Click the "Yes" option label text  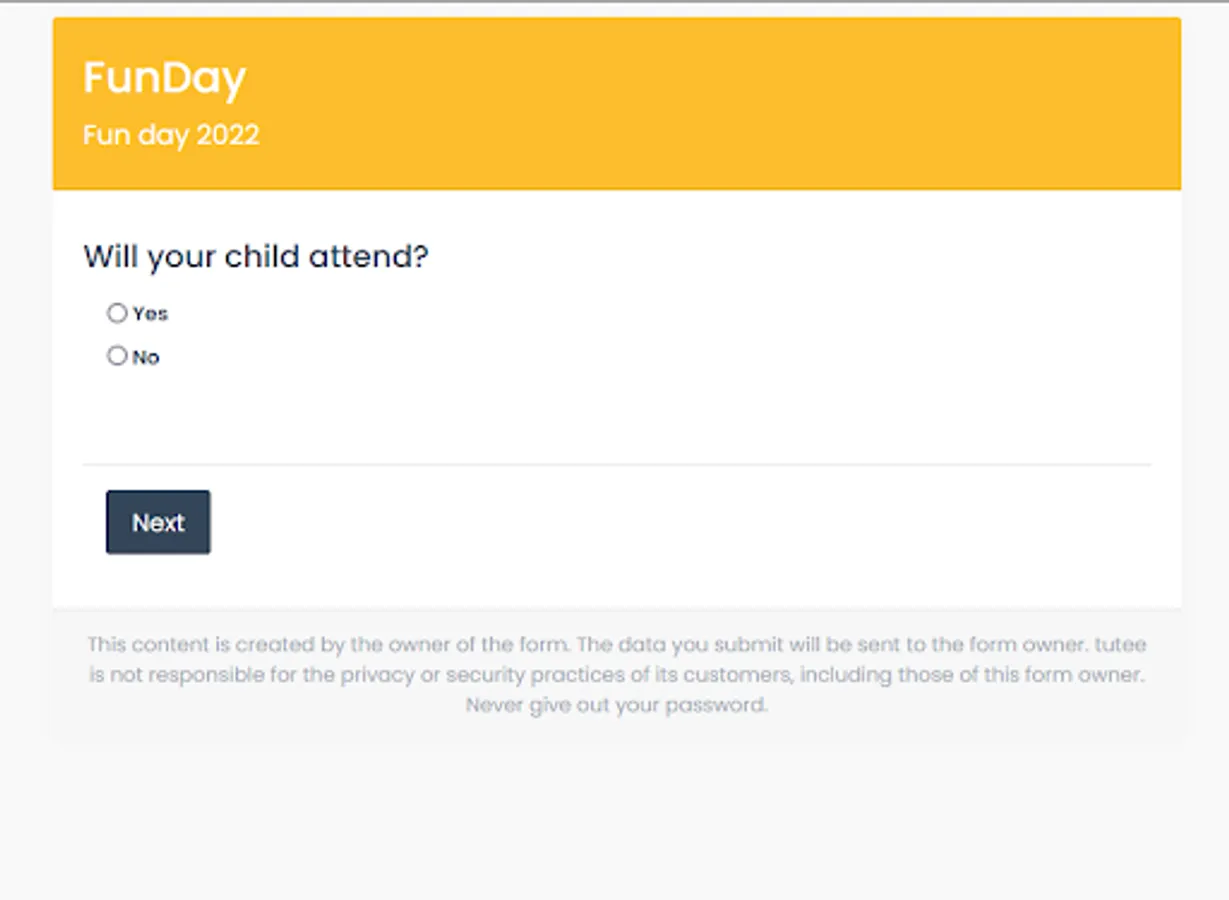[150, 314]
